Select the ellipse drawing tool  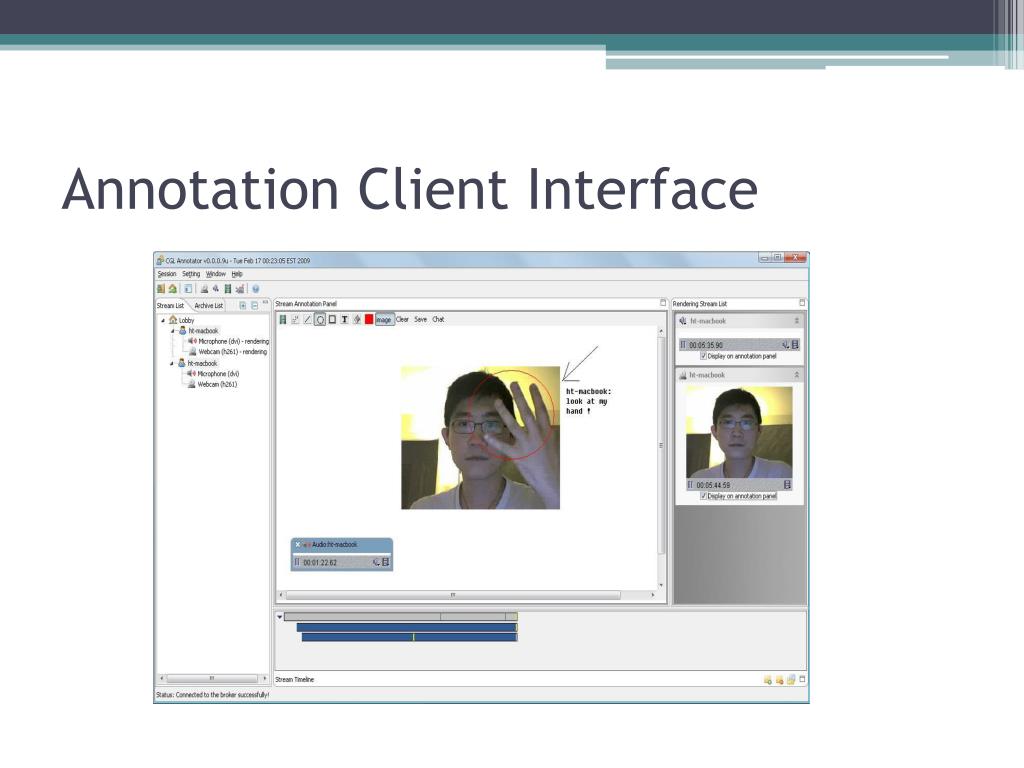point(320,319)
